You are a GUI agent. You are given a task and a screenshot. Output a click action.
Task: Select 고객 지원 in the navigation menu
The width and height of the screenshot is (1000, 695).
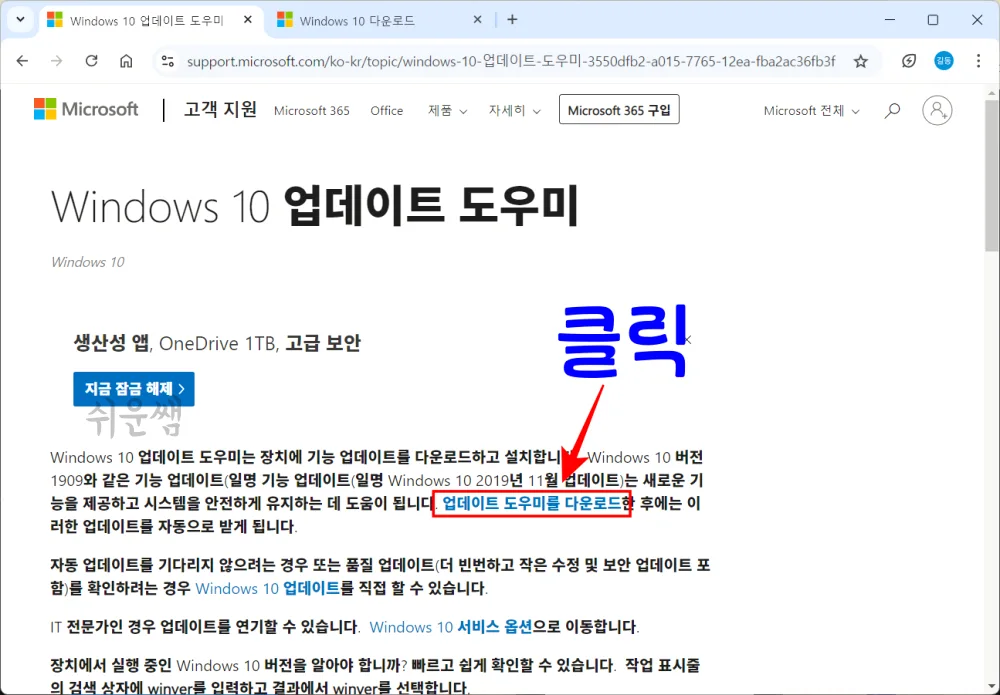(x=218, y=110)
